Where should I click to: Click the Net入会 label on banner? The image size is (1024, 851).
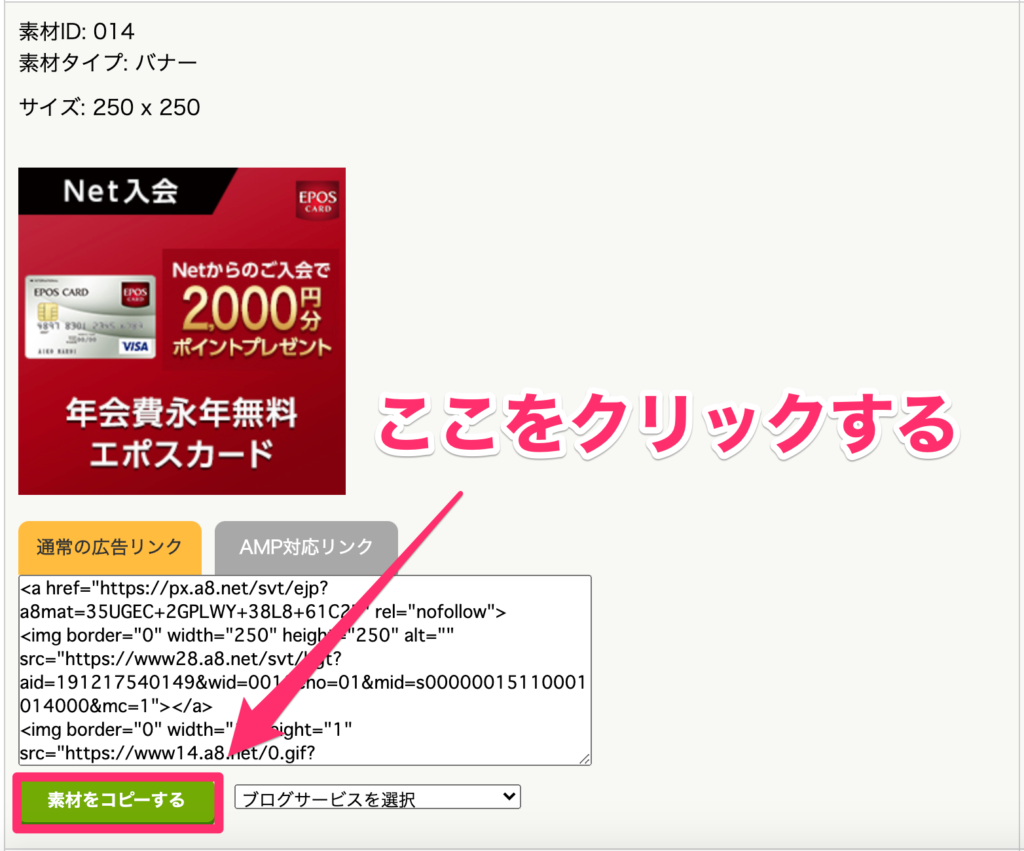click(121, 191)
